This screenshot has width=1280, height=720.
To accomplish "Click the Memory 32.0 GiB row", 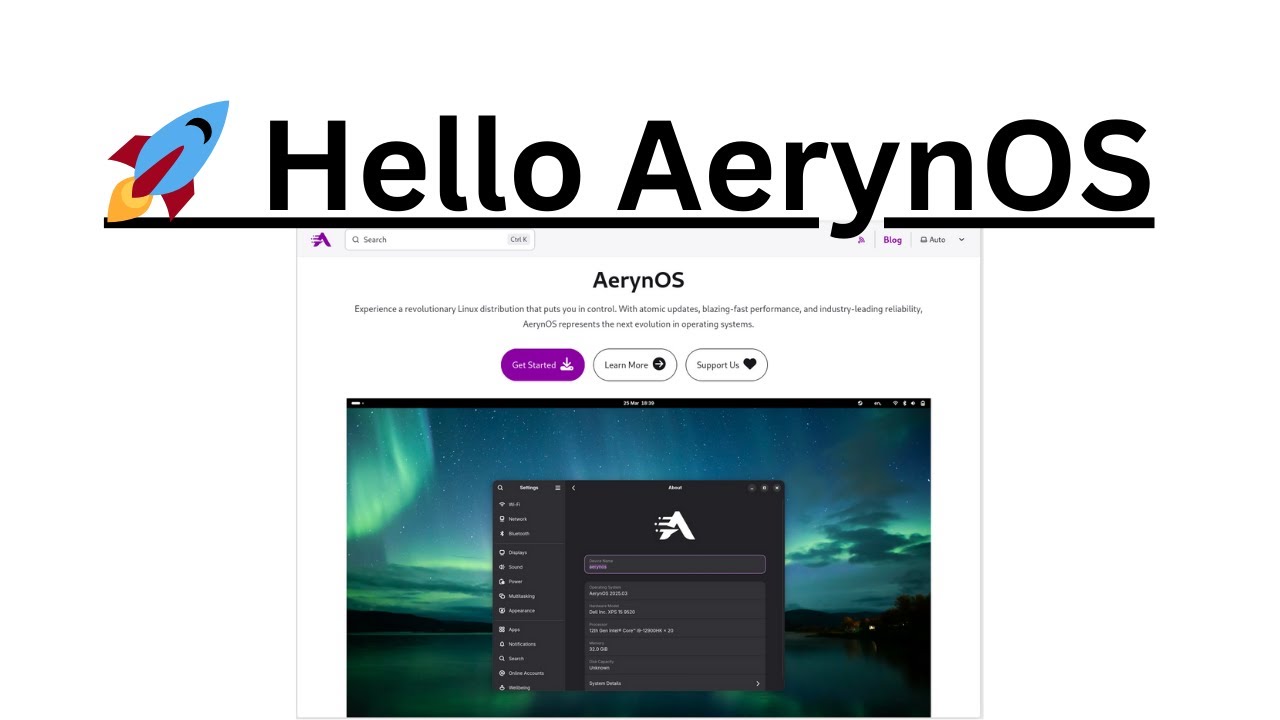I will (675, 646).
